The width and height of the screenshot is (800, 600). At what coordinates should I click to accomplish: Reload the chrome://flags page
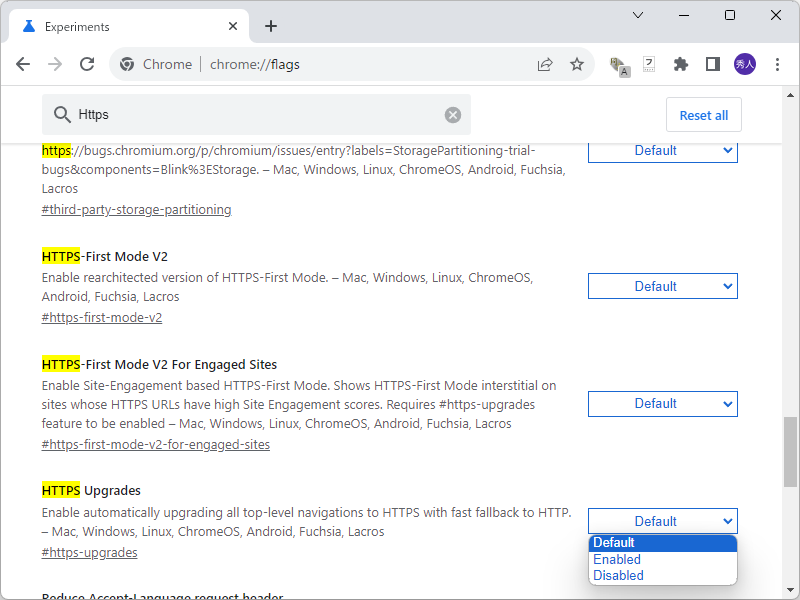87,64
